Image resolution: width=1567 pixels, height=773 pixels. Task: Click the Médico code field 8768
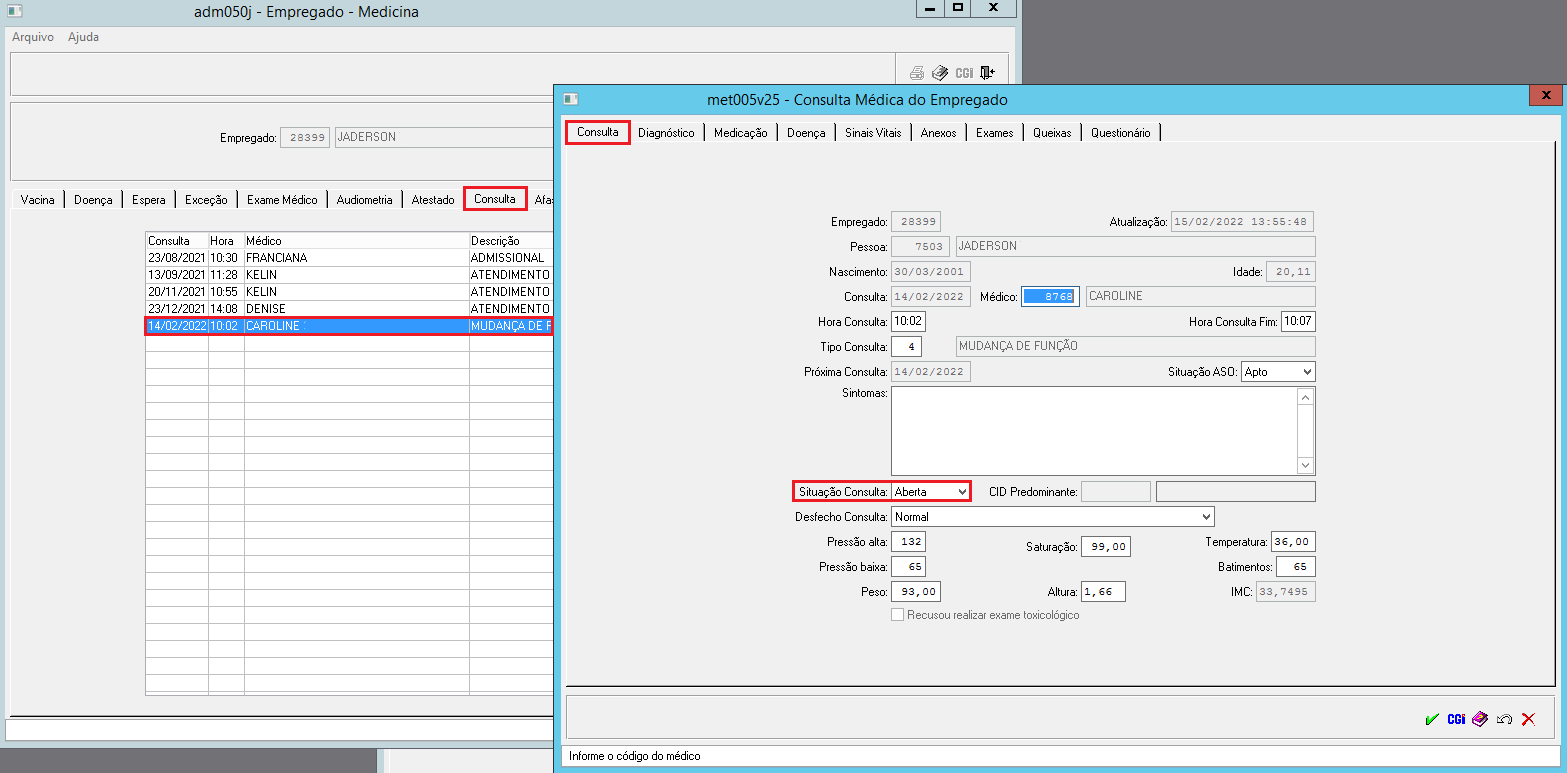click(1050, 296)
